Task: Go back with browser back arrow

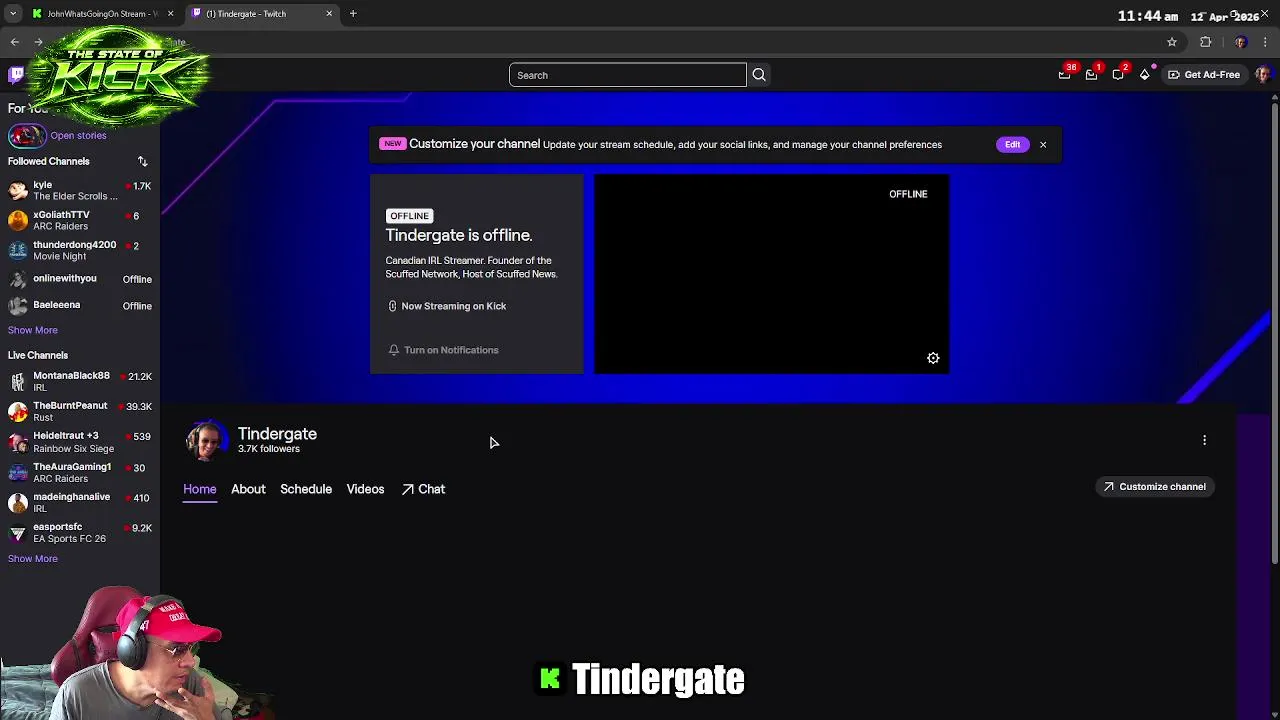Action: tap(15, 42)
